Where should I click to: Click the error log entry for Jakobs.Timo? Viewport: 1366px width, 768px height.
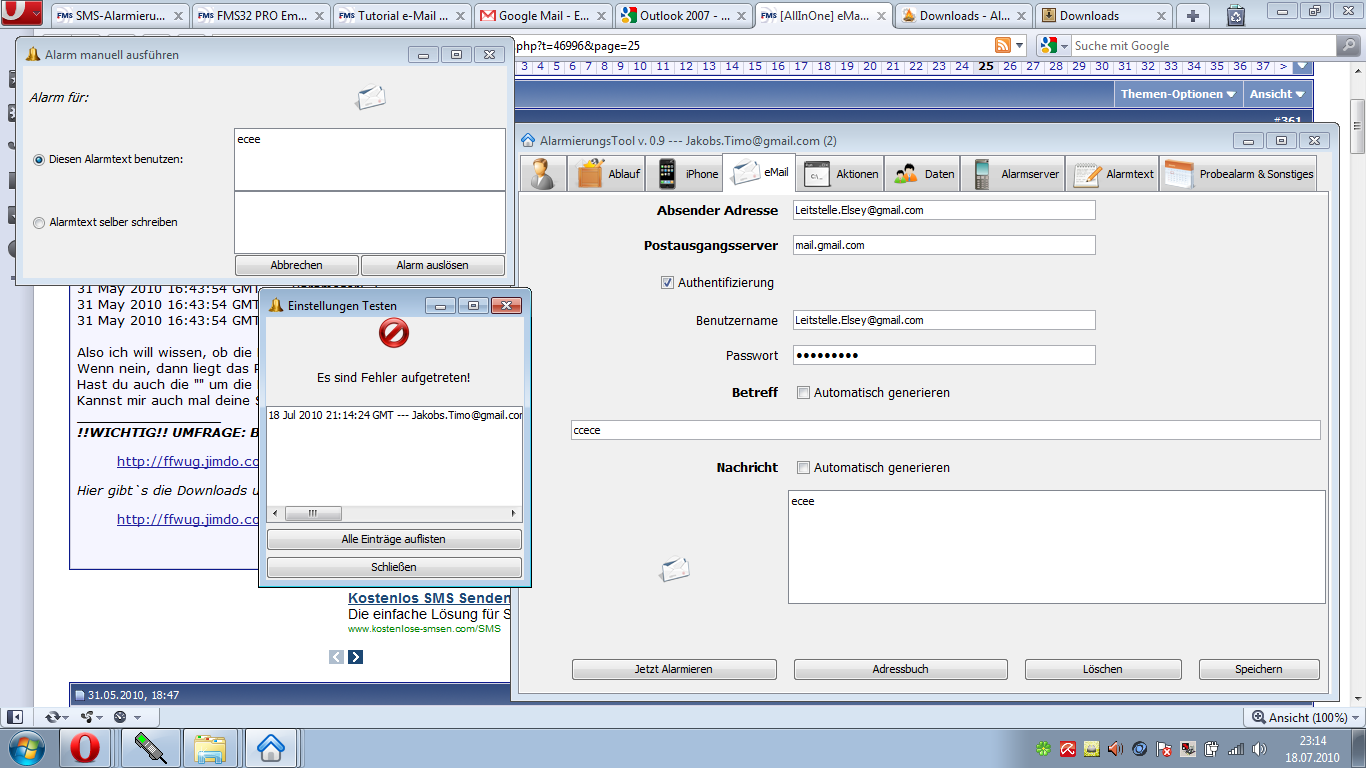[394, 415]
